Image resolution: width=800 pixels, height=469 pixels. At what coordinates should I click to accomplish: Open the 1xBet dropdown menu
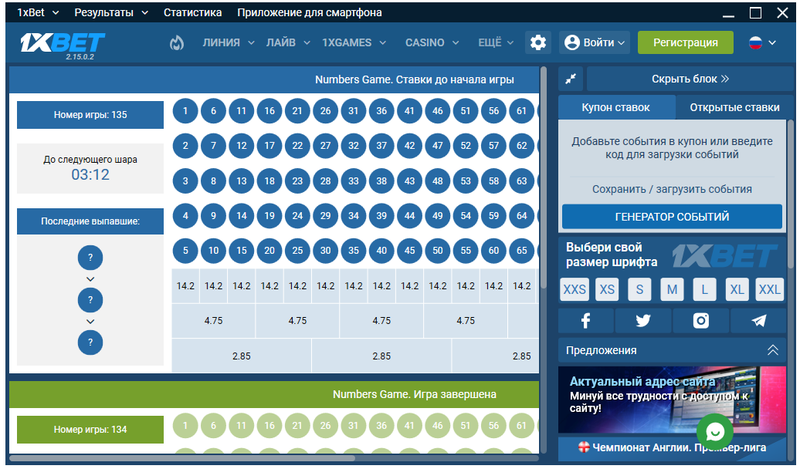coord(38,12)
